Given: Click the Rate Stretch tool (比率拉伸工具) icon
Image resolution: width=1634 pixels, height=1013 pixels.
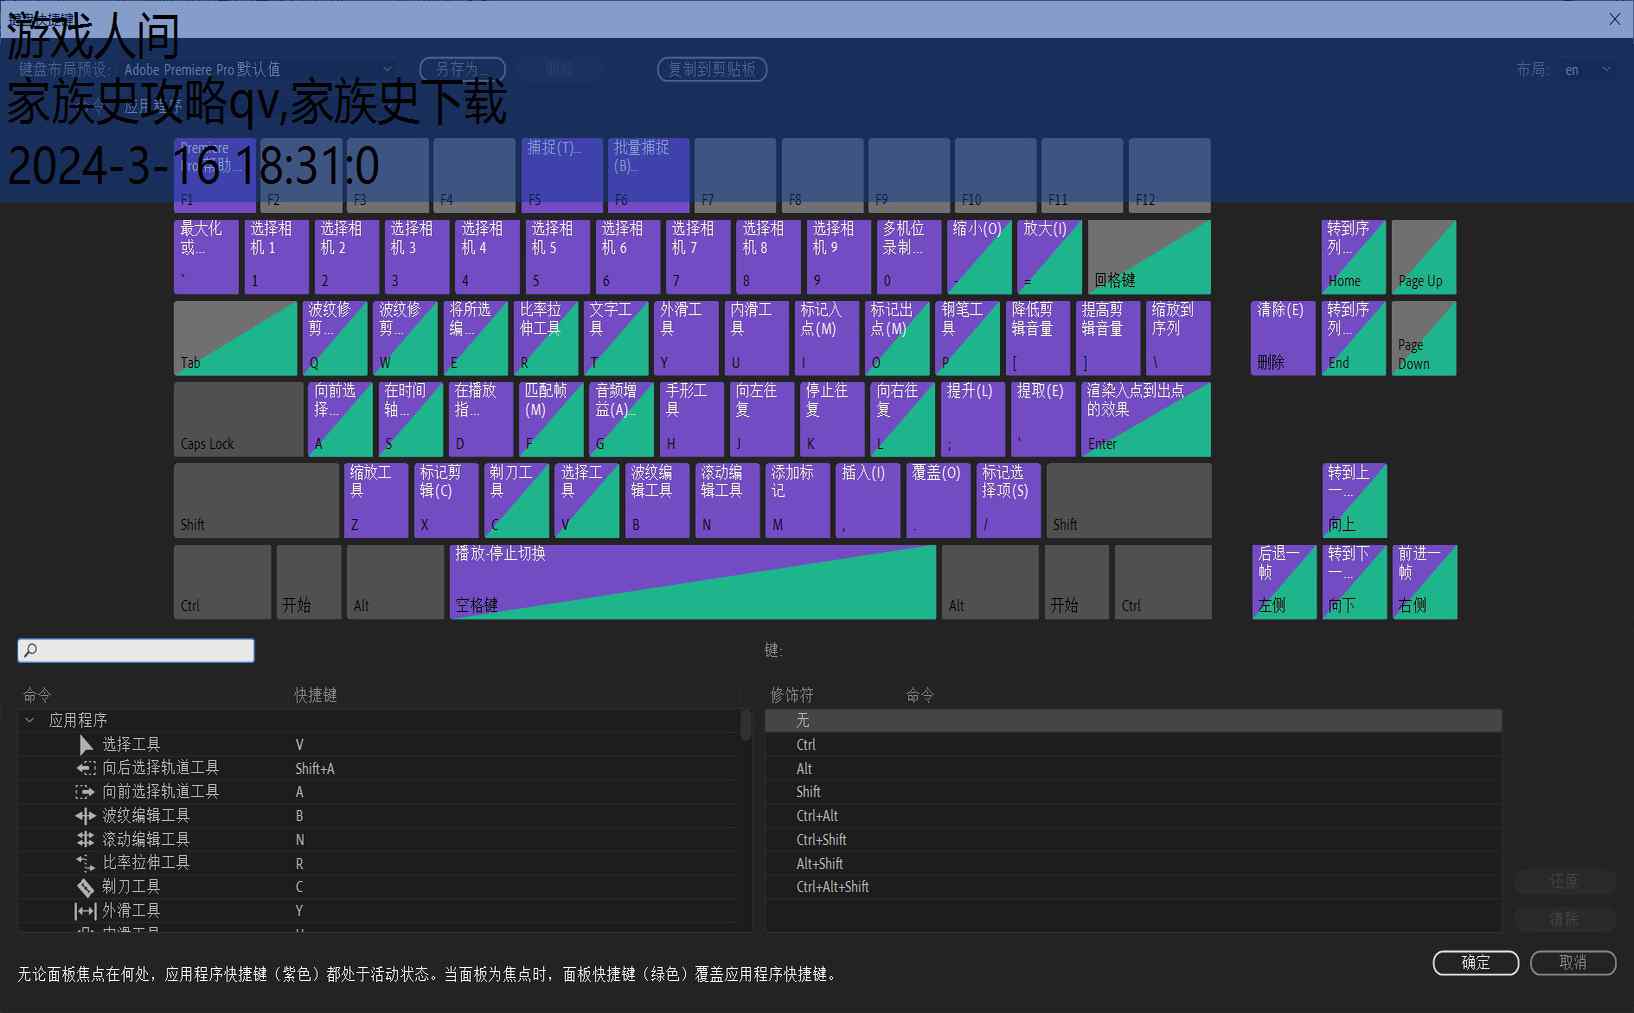Looking at the screenshot, I should pyautogui.click(x=86, y=863).
